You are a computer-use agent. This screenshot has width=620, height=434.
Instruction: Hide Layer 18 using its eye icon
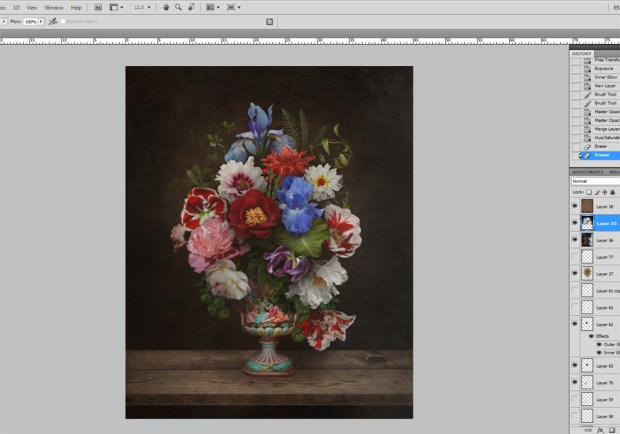click(575, 206)
